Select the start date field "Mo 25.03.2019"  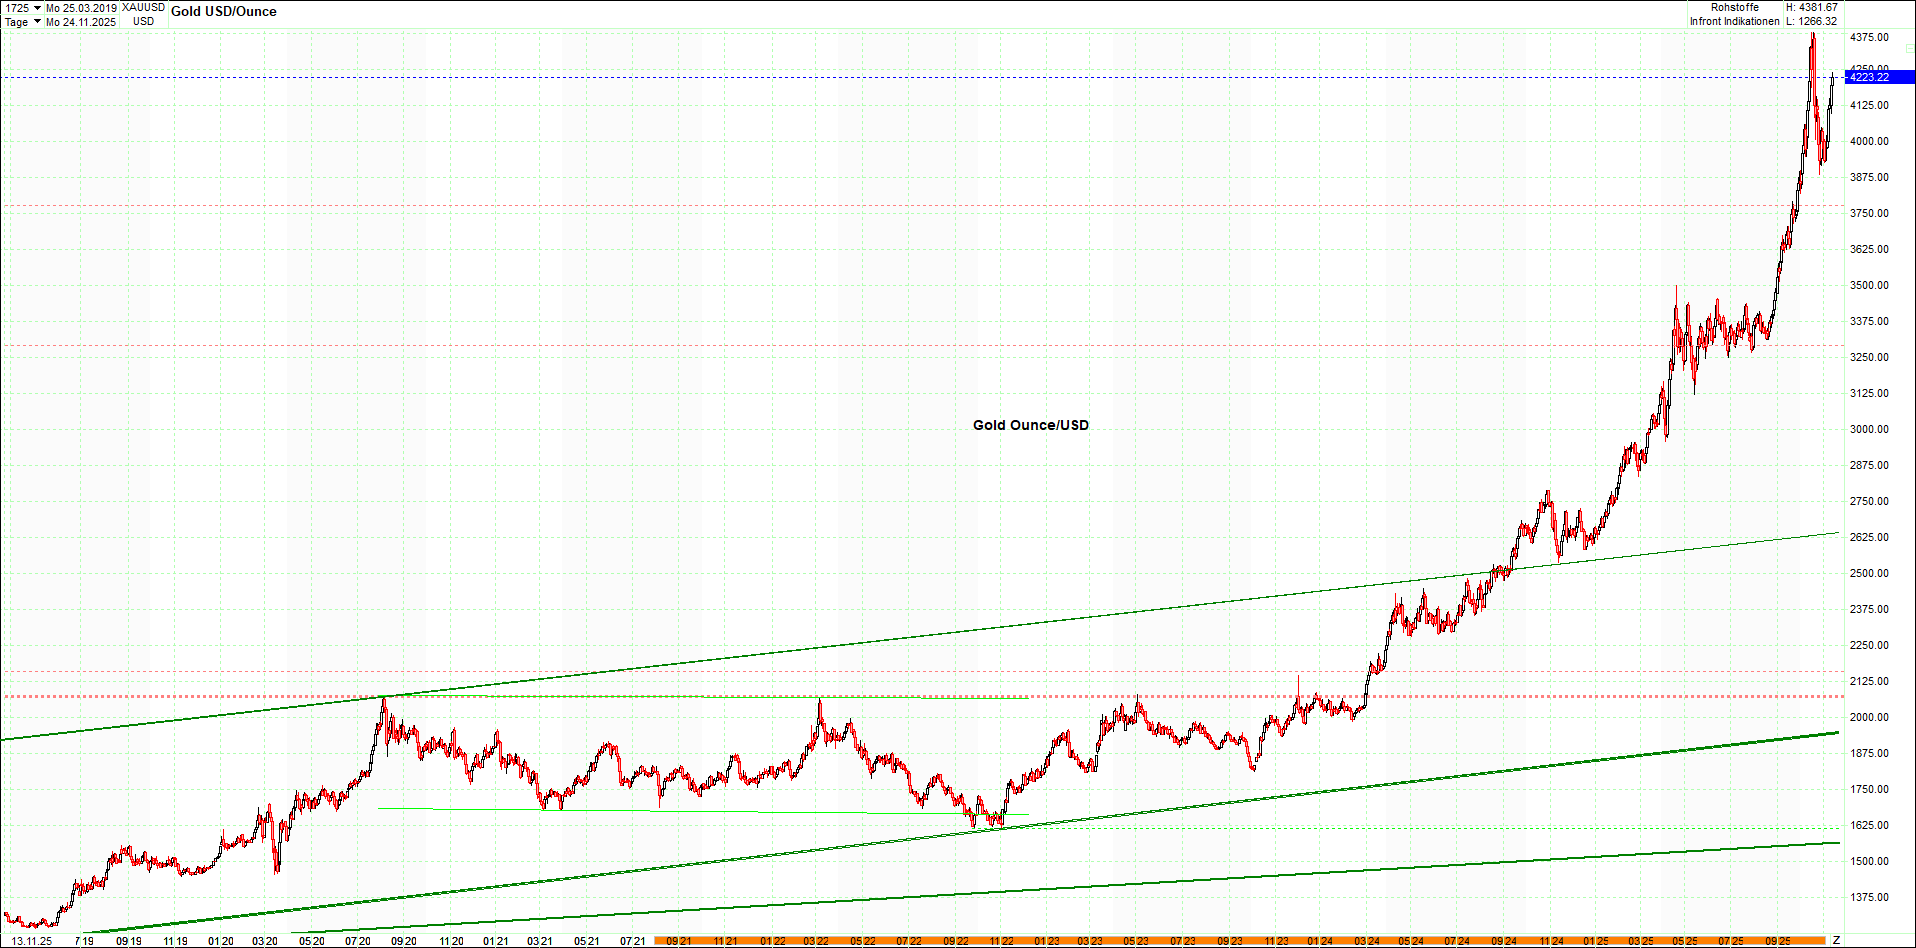[x=82, y=7]
